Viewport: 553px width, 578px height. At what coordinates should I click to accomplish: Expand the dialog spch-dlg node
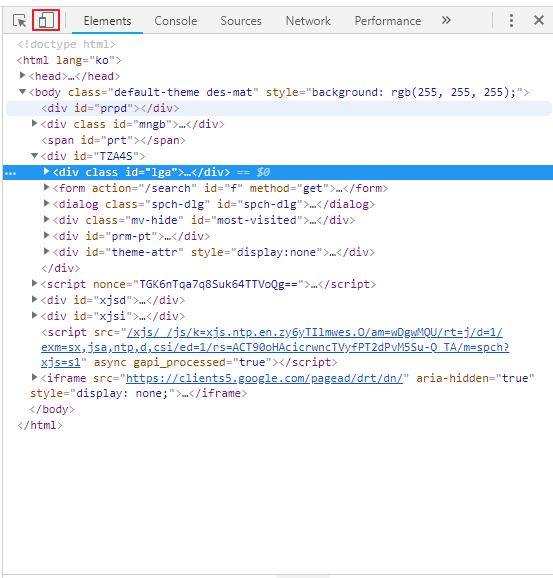(x=46, y=203)
